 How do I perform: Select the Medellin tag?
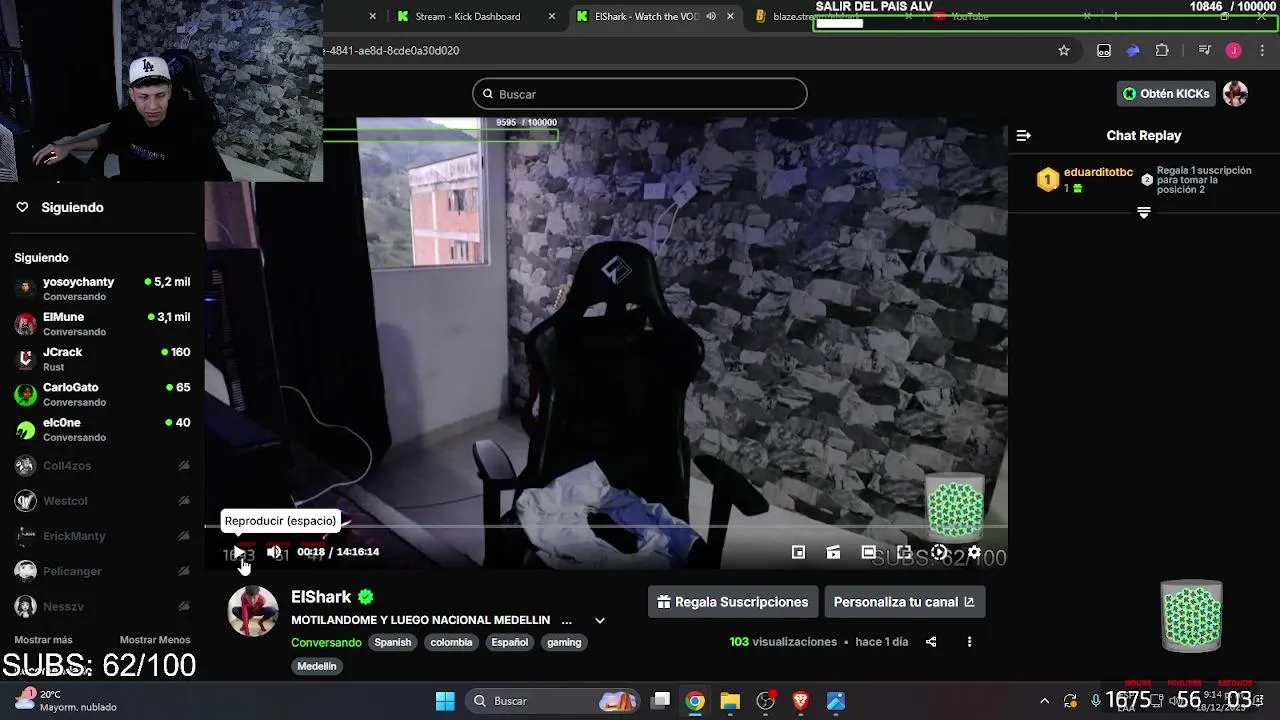tap(317, 666)
